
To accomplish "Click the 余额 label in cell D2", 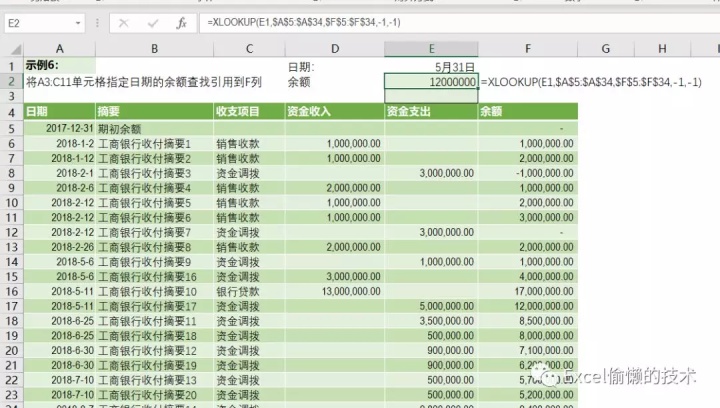I will (299, 82).
